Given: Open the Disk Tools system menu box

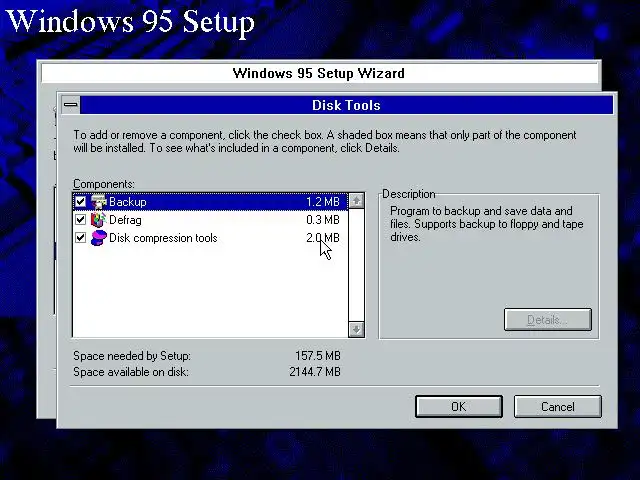Looking at the screenshot, I should point(71,104).
